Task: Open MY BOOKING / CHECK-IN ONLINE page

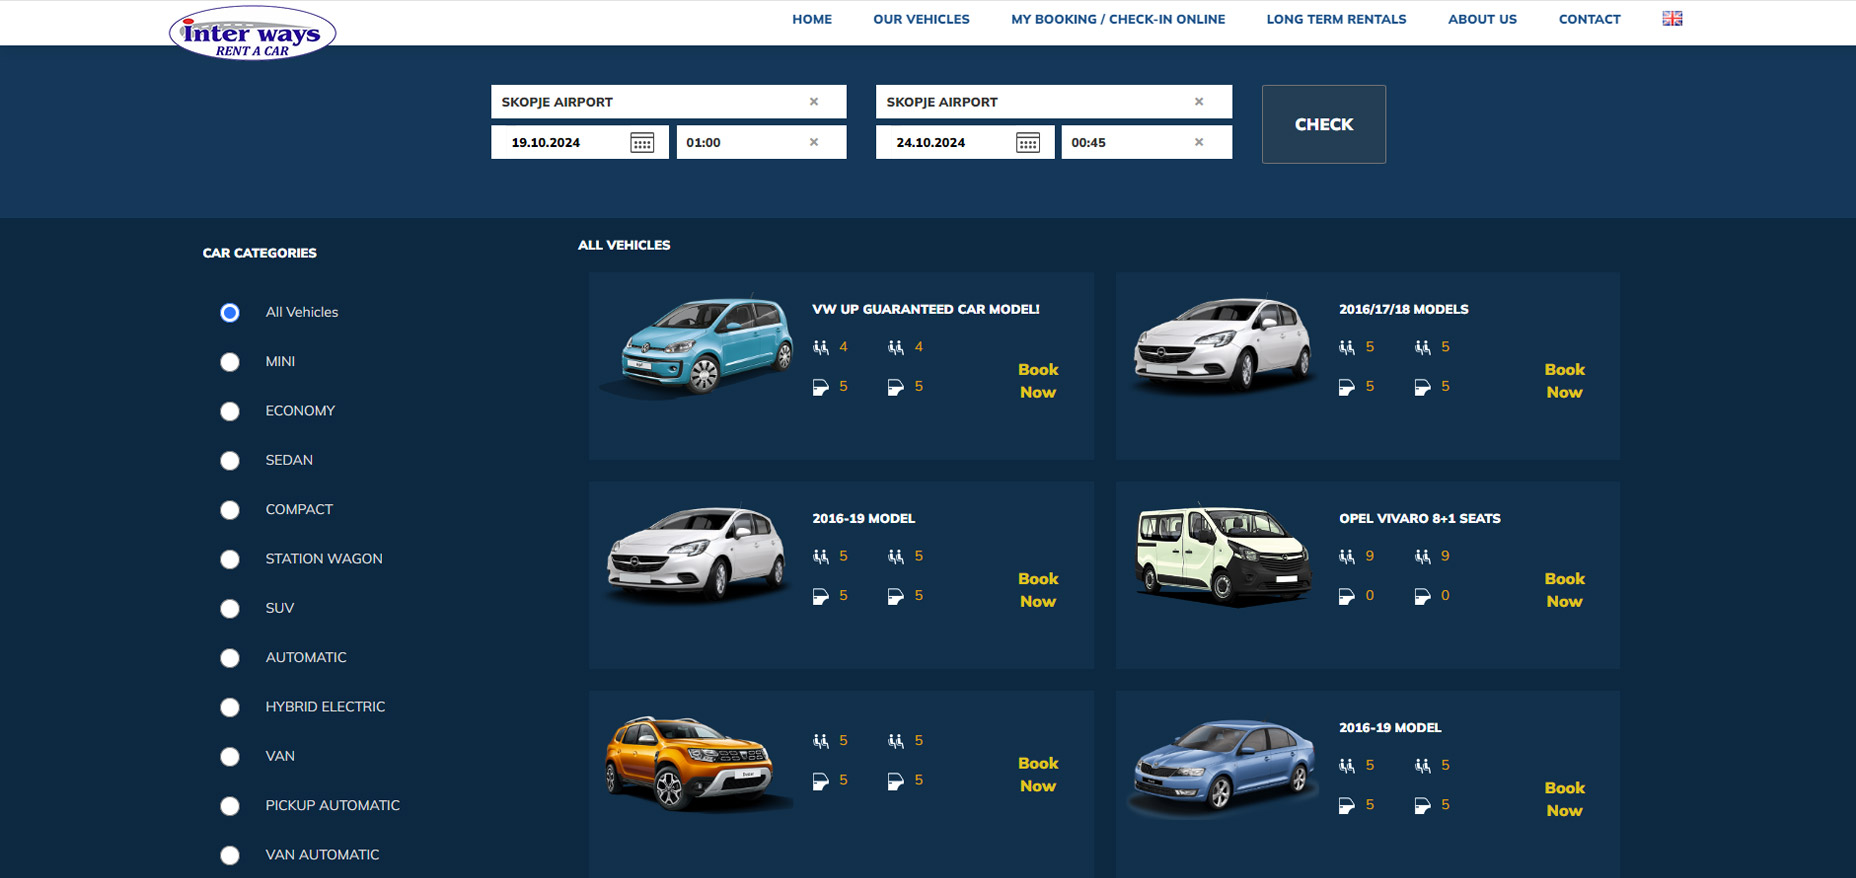Action: point(1118,19)
